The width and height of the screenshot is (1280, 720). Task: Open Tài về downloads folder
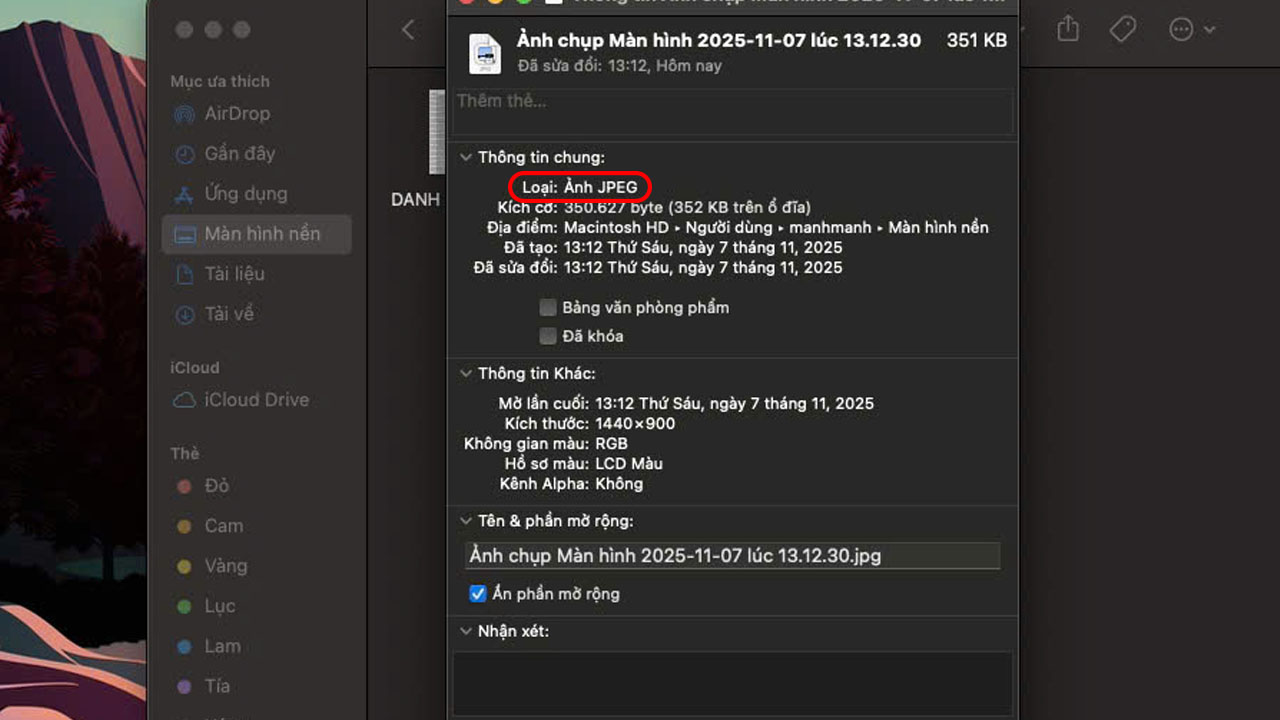pyautogui.click(x=229, y=314)
